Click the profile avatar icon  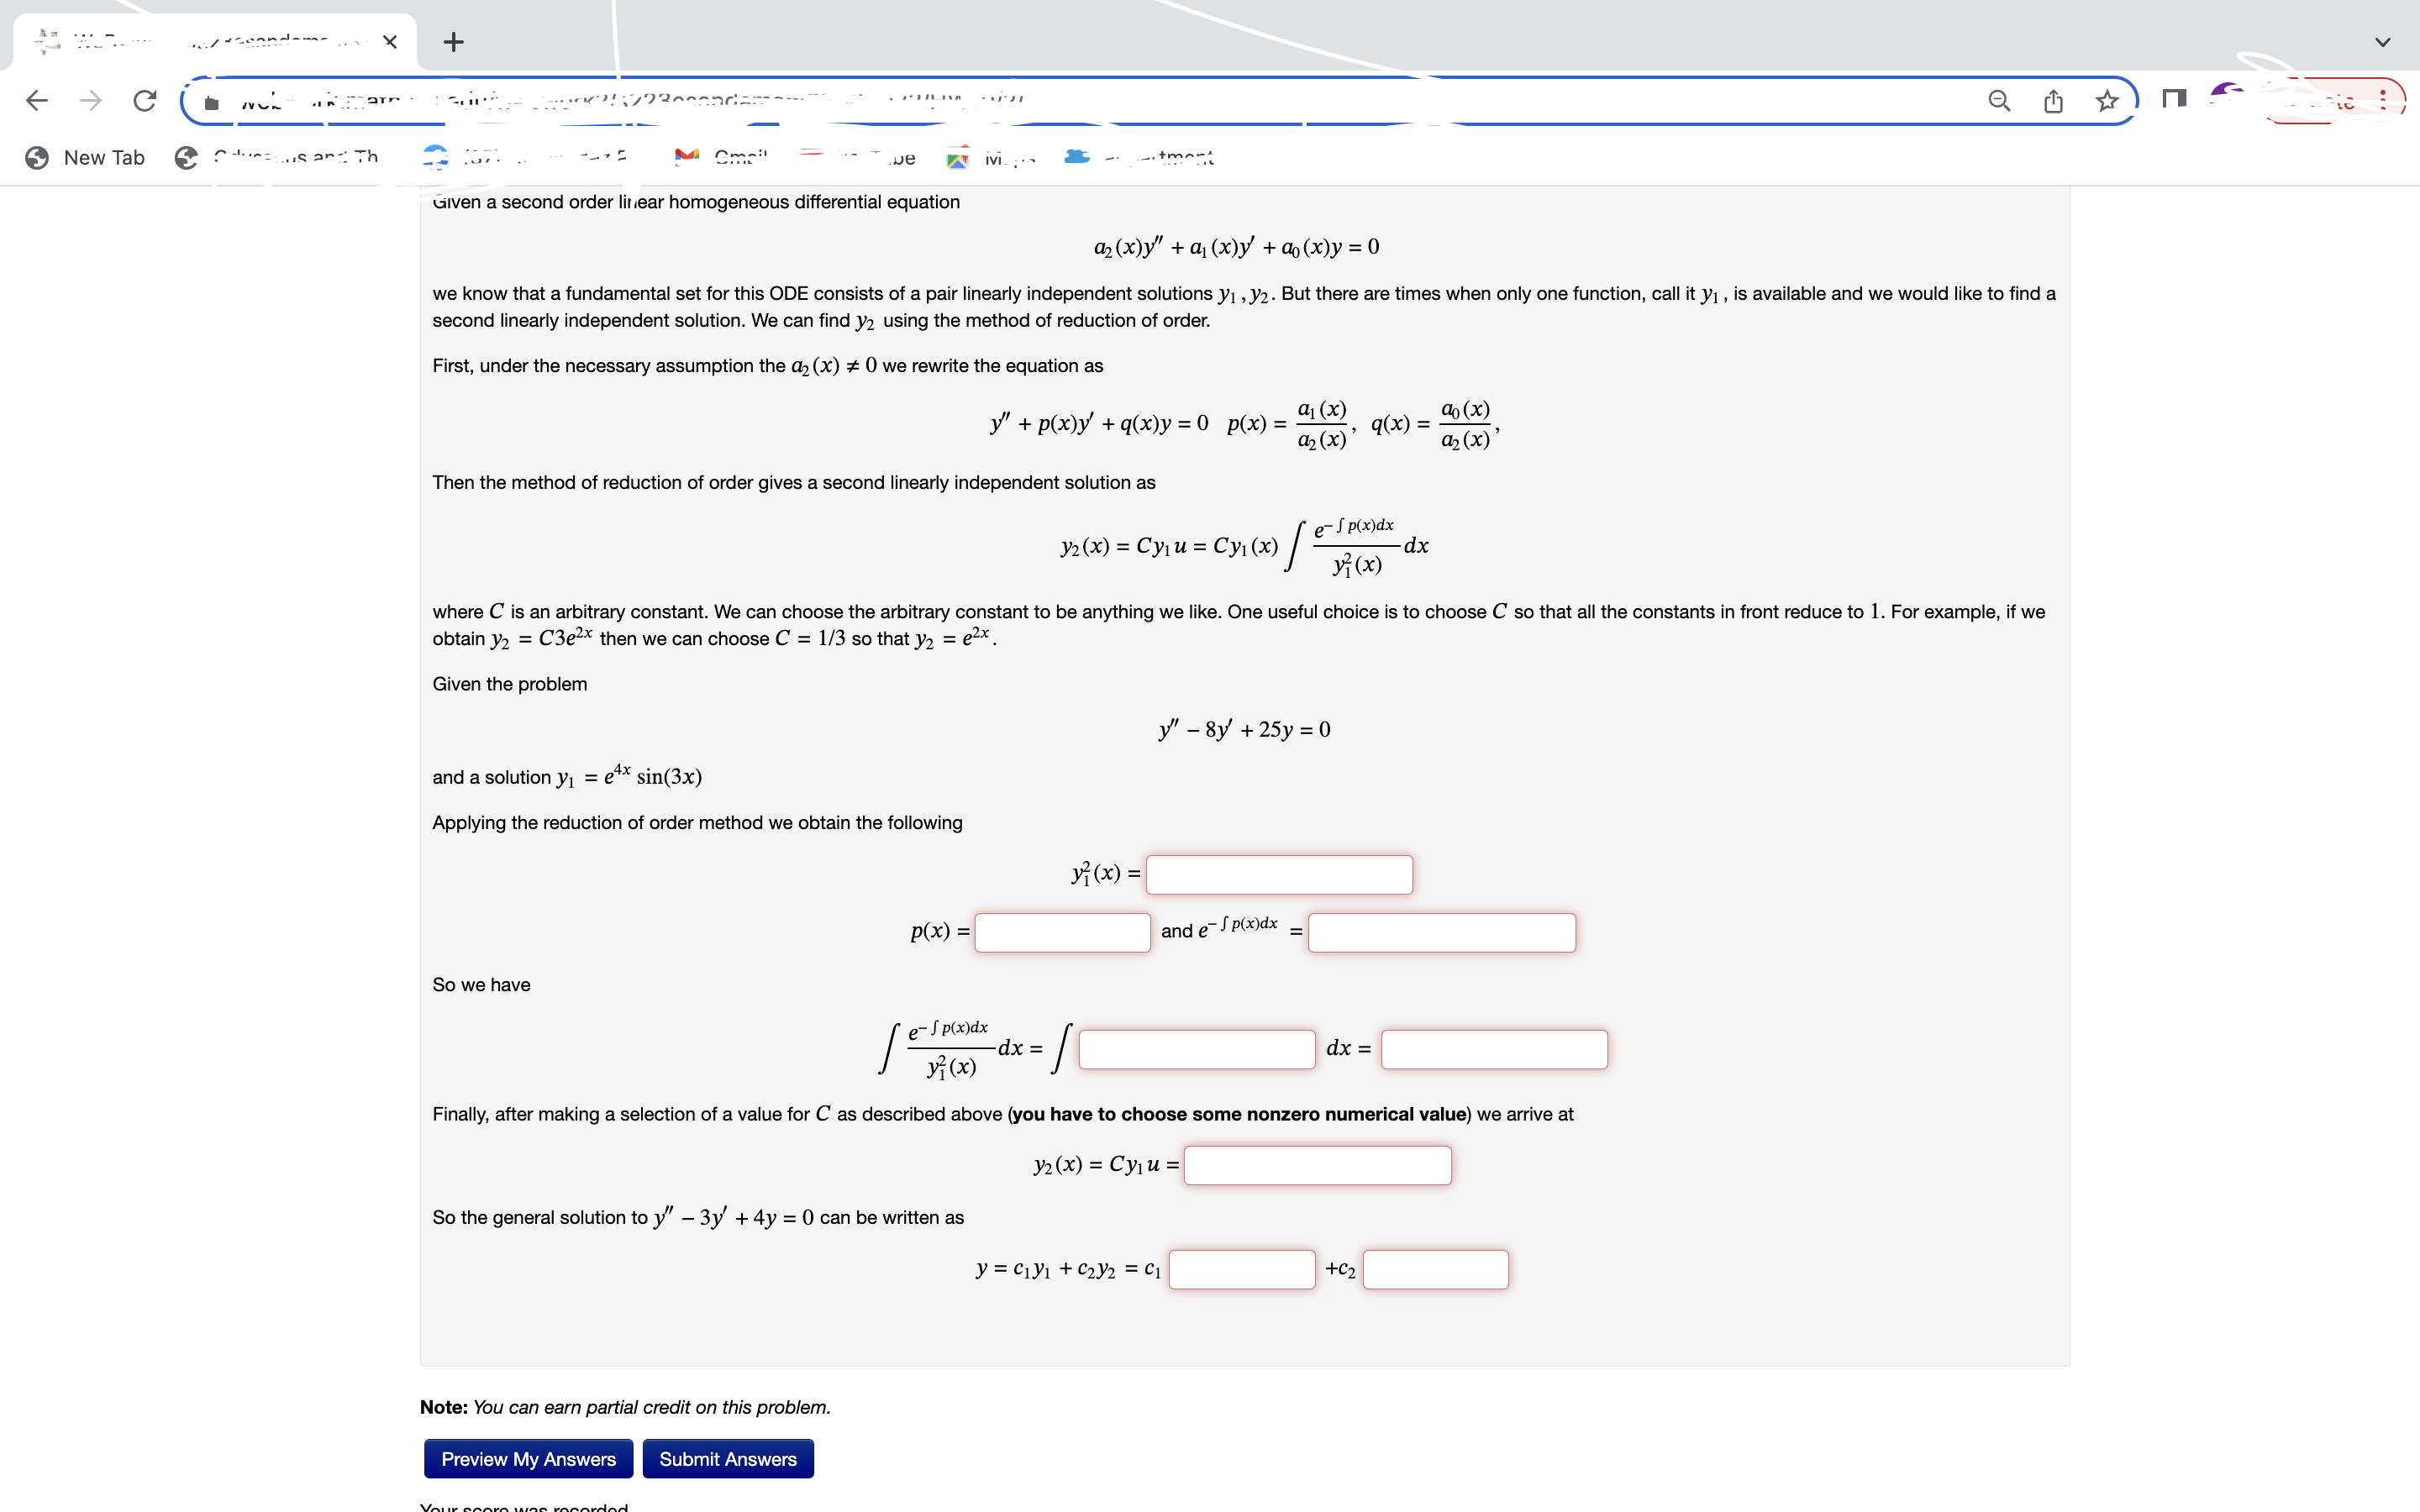pyautogui.click(x=2226, y=99)
